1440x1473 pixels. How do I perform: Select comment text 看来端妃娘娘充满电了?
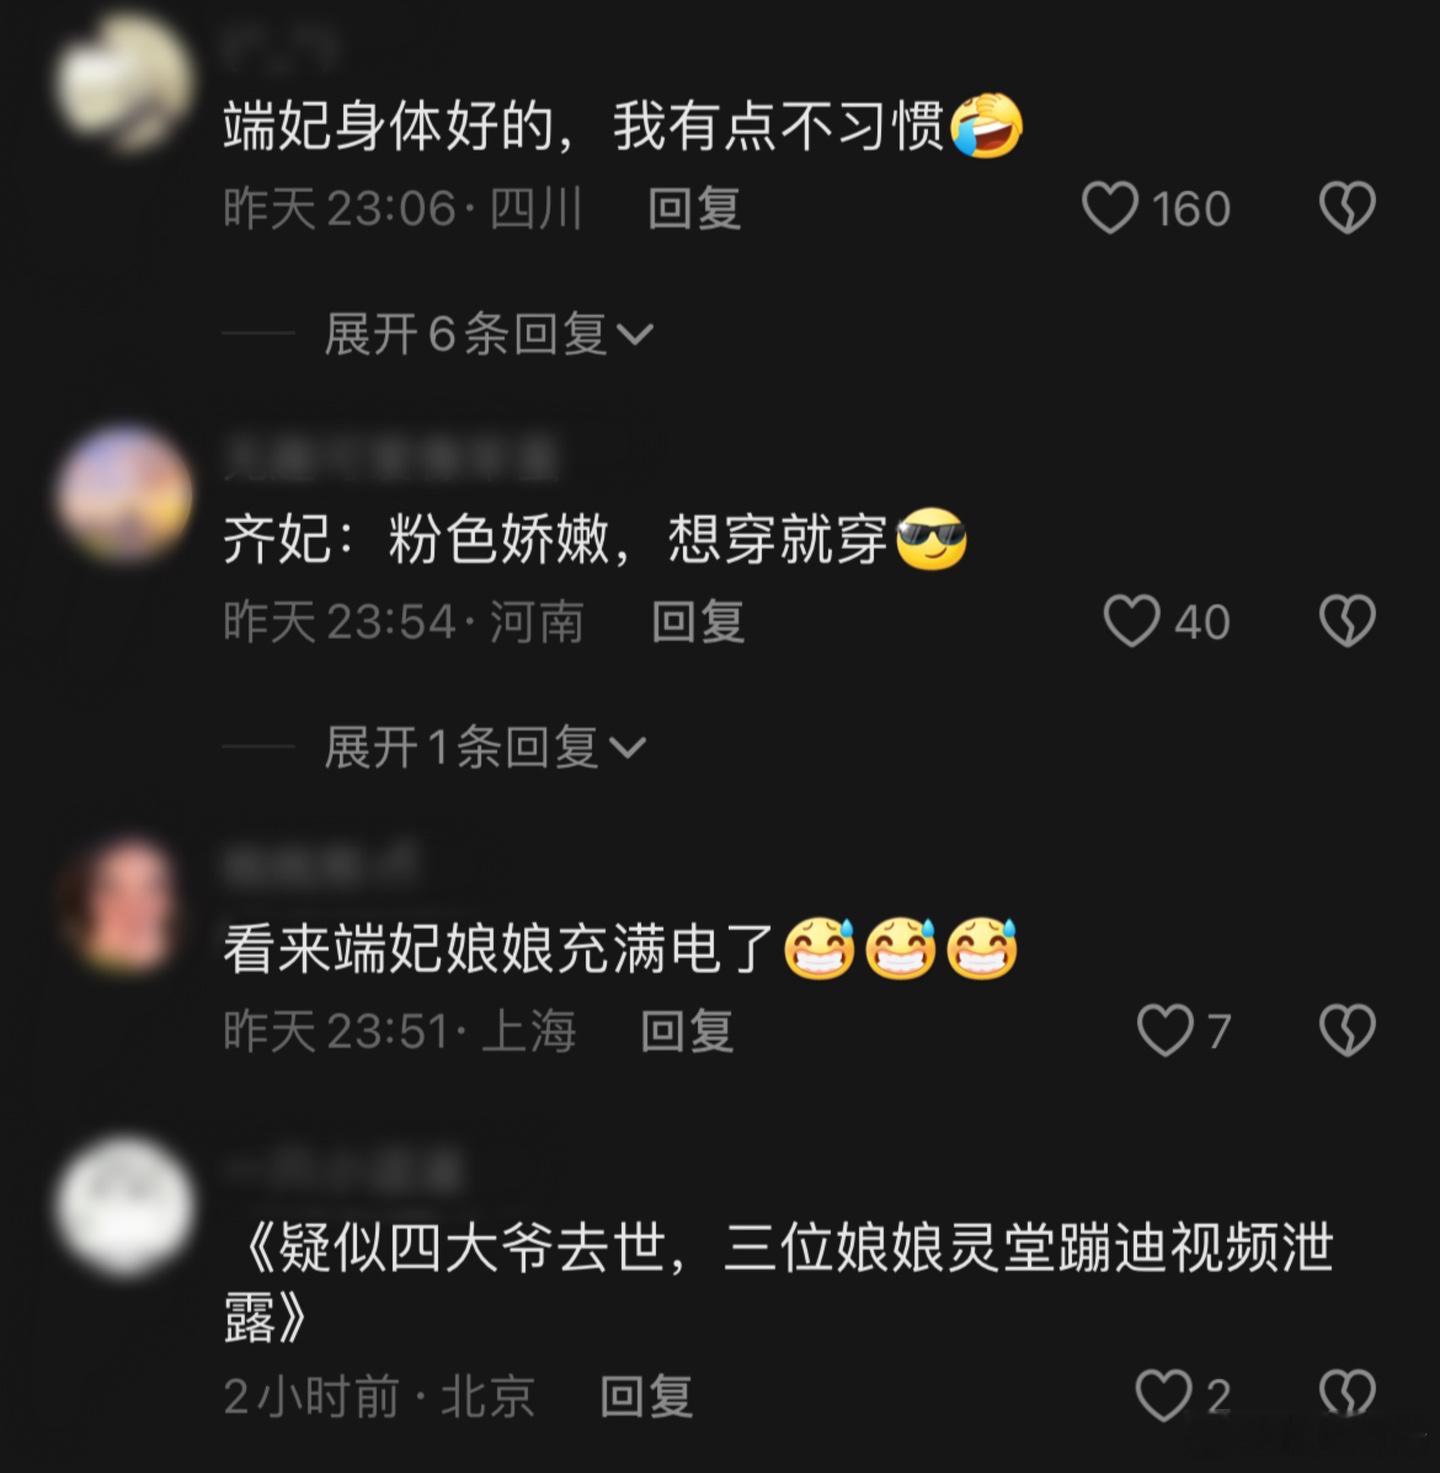[x=499, y=948]
